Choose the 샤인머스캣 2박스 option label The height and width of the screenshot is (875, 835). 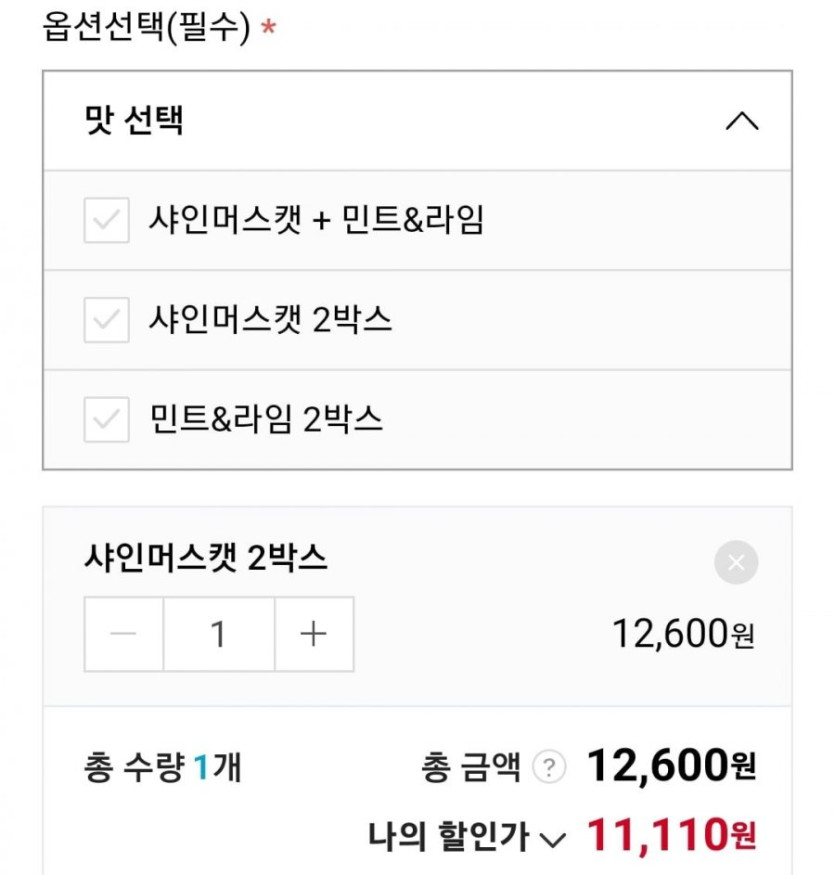[x=270, y=320]
